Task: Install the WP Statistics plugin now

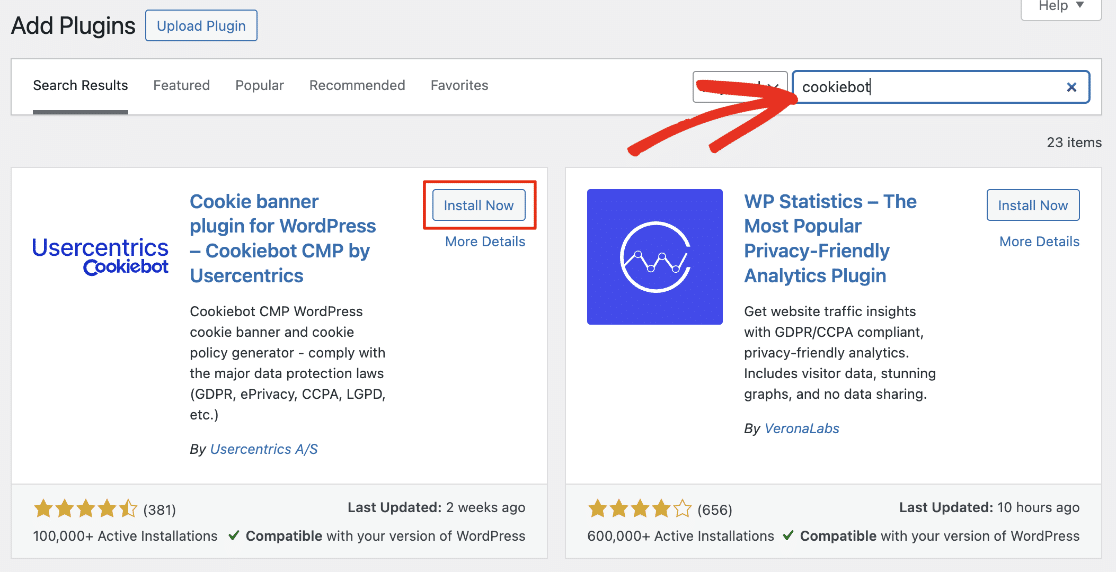Action: 1033,205
